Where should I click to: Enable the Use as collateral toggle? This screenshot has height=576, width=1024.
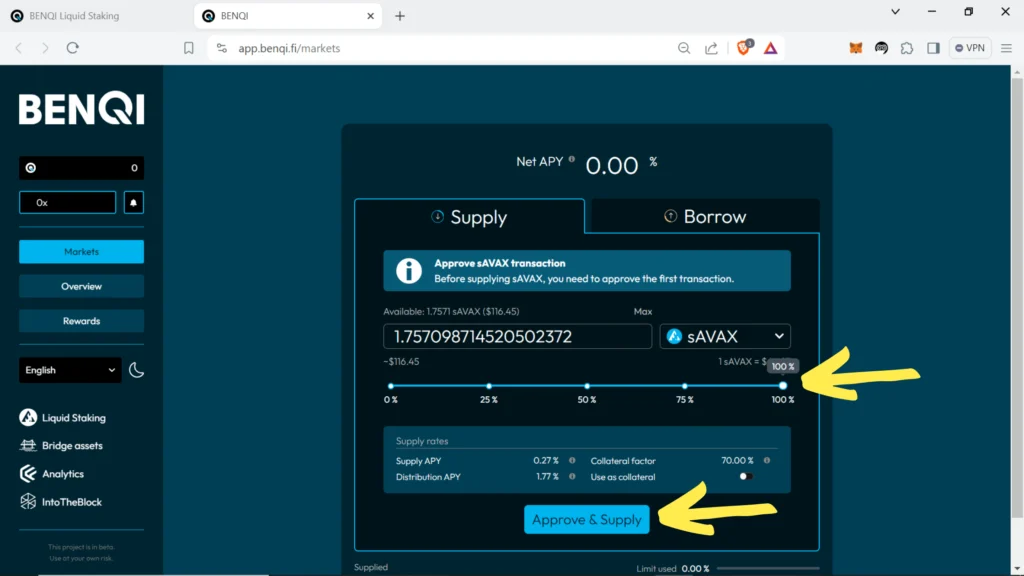745,477
